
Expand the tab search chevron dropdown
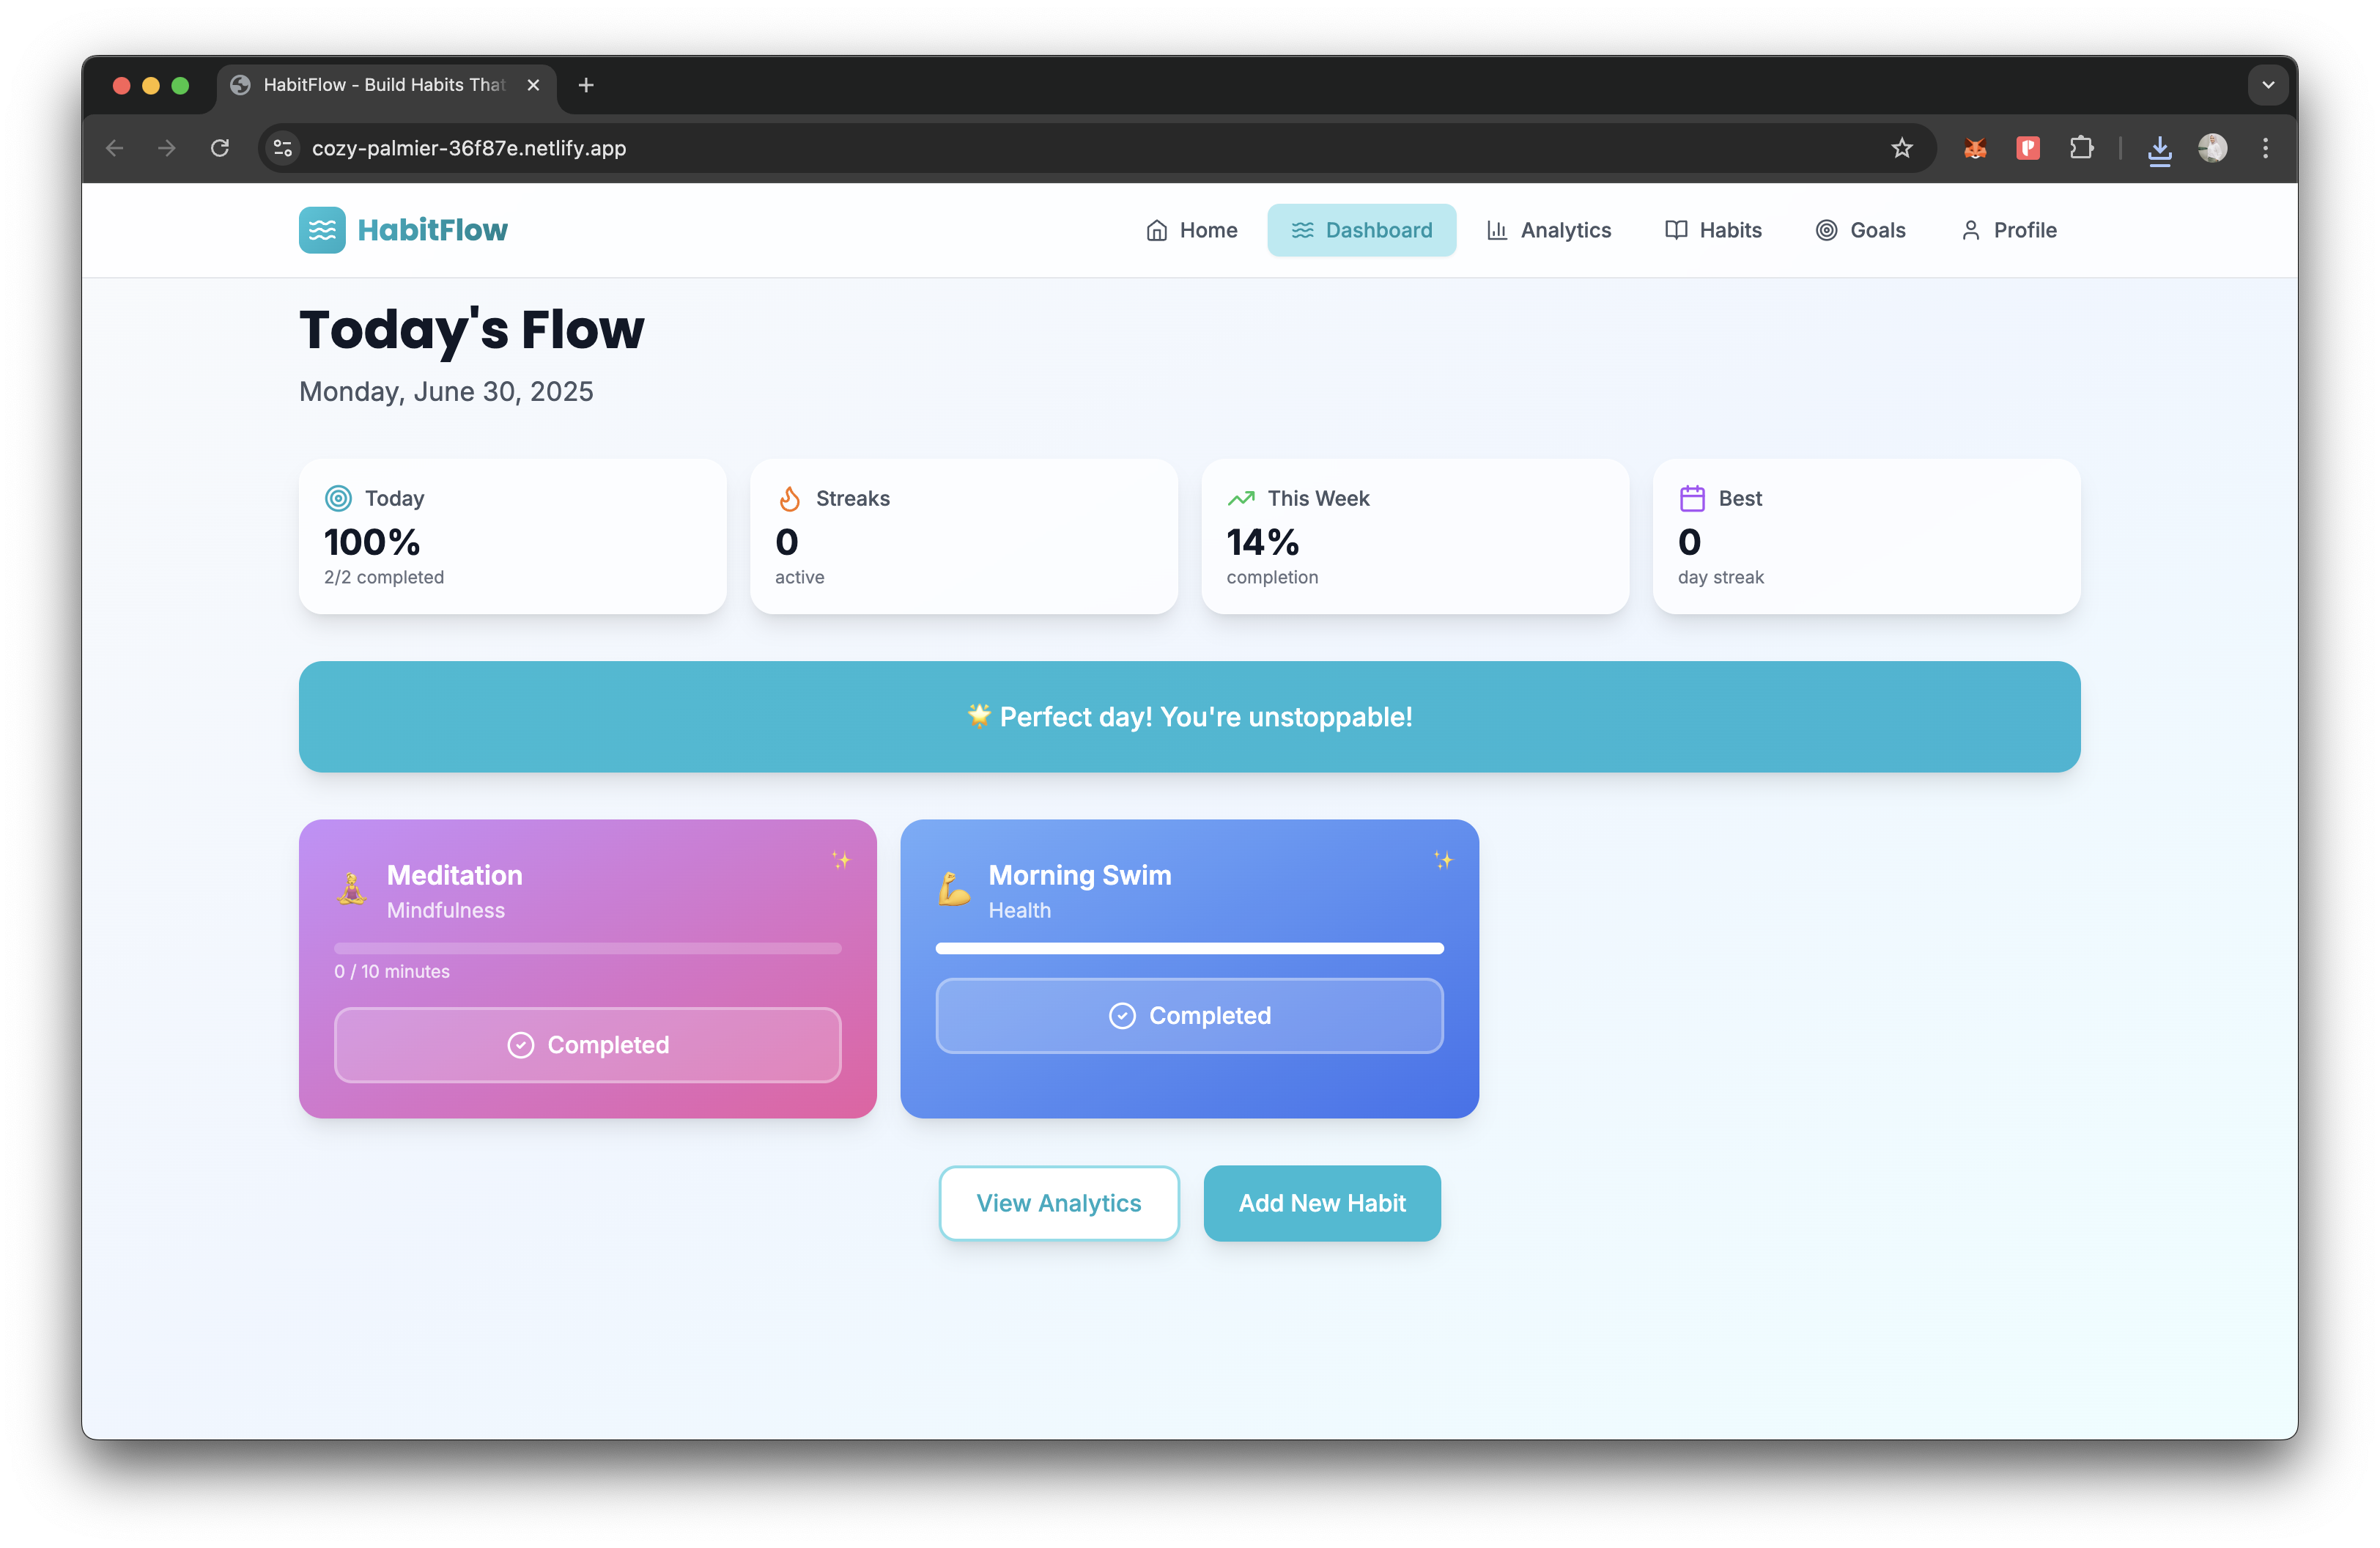tap(2268, 85)
